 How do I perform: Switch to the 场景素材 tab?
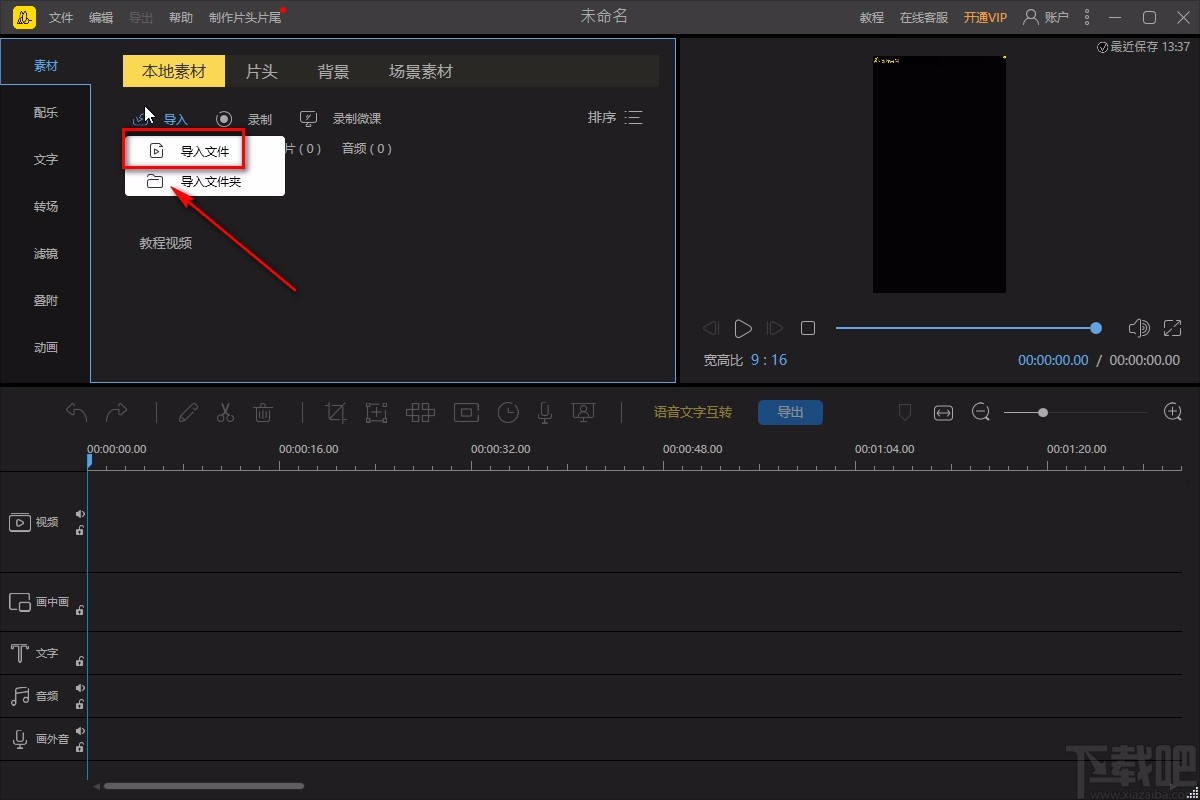[x=421, y=72]
